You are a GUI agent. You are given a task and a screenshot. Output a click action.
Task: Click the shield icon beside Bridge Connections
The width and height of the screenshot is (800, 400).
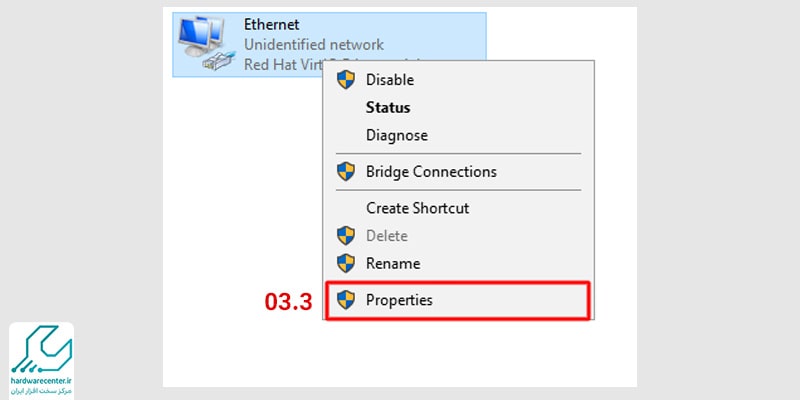pos(346,171)
